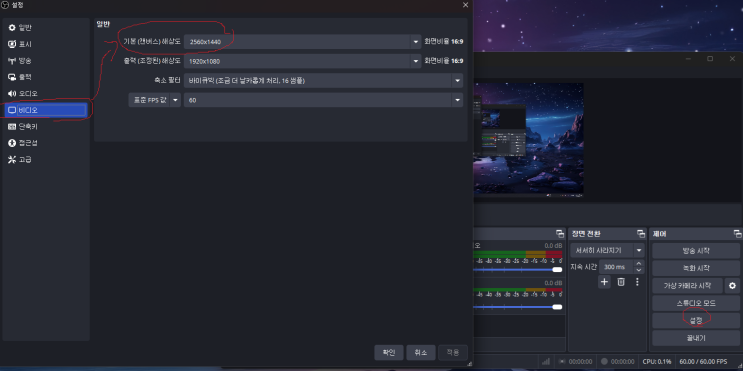Viewport: 743px width, 371px height.
Task: Undock the 장면 전환 panel via its float icon
Action: [641, 234]
